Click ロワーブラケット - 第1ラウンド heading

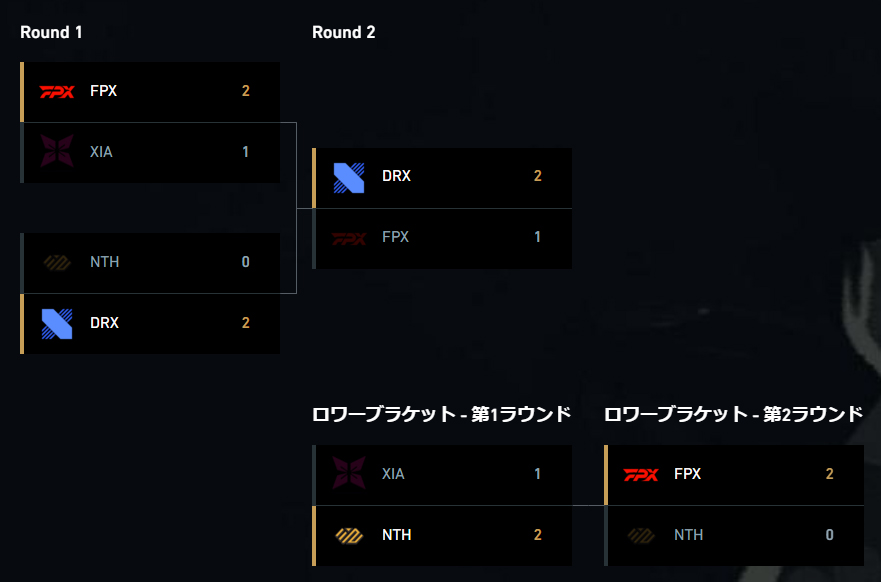(x=442, y=414)
